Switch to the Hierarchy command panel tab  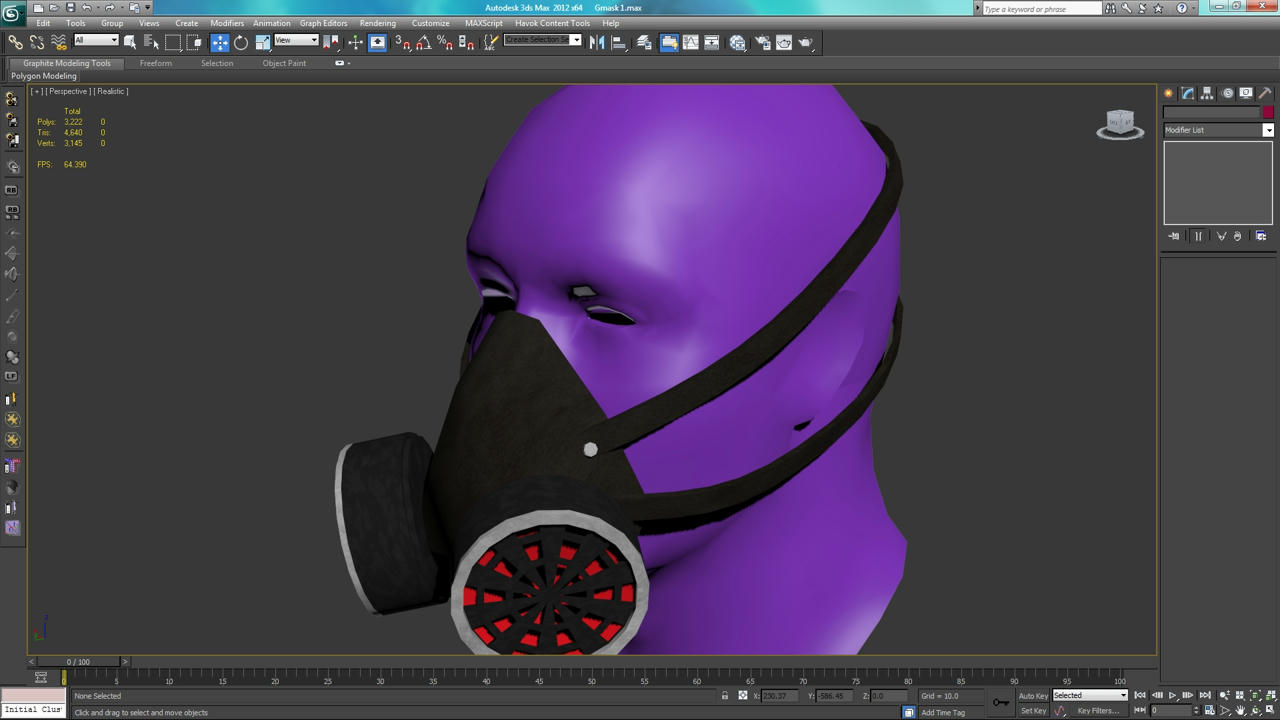[1207, 93]
